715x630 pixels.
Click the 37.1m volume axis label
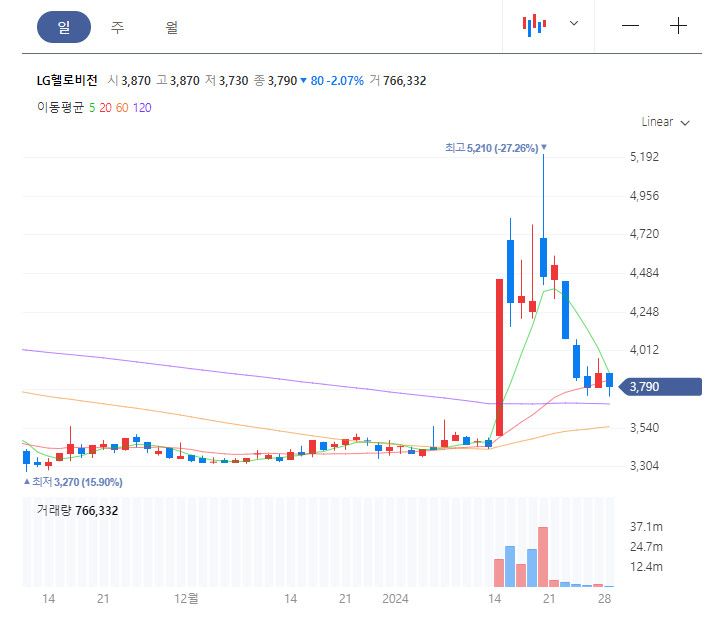[646, 527]
